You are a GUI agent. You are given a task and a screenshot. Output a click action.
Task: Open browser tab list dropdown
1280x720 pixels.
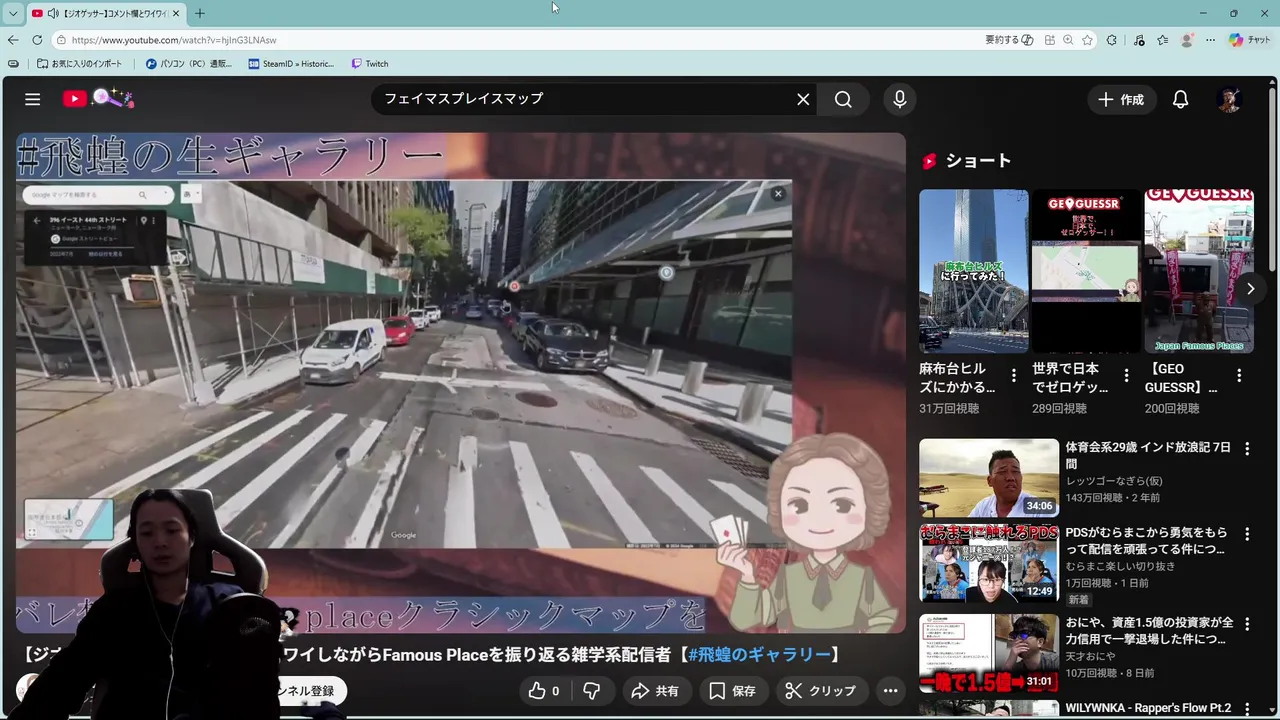(x=13, y=13)
